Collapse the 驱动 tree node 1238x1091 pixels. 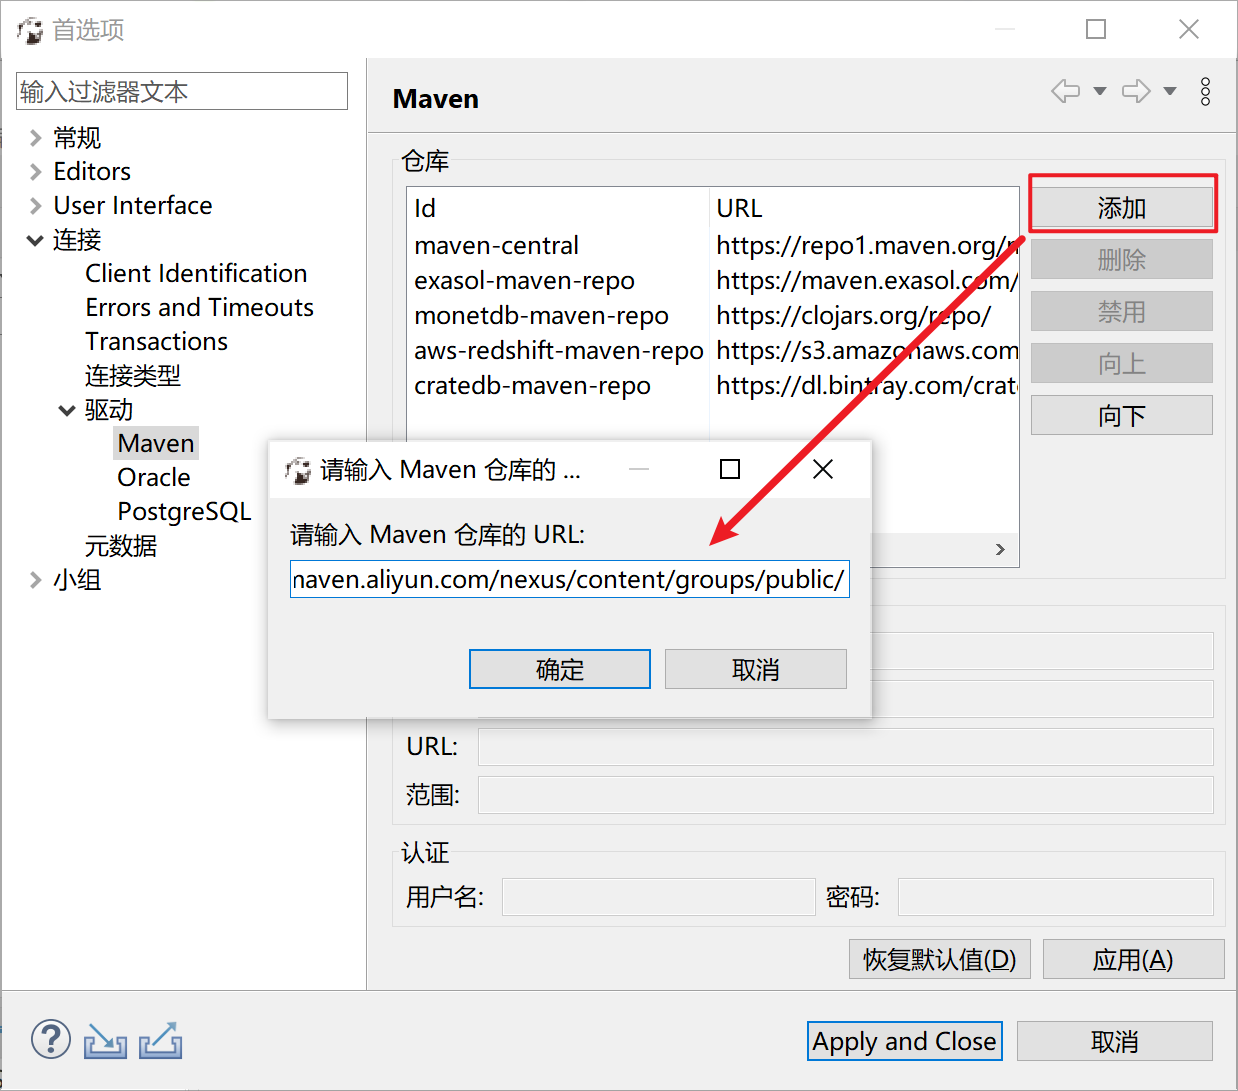[67, 410]
